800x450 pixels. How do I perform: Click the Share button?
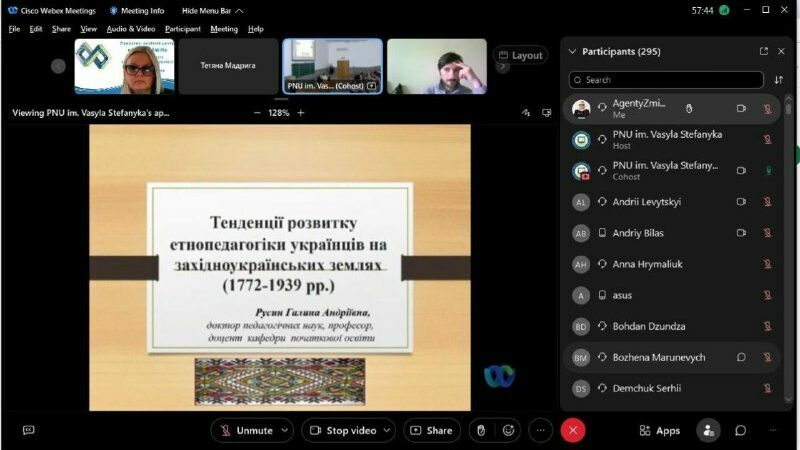pos(431,430)
